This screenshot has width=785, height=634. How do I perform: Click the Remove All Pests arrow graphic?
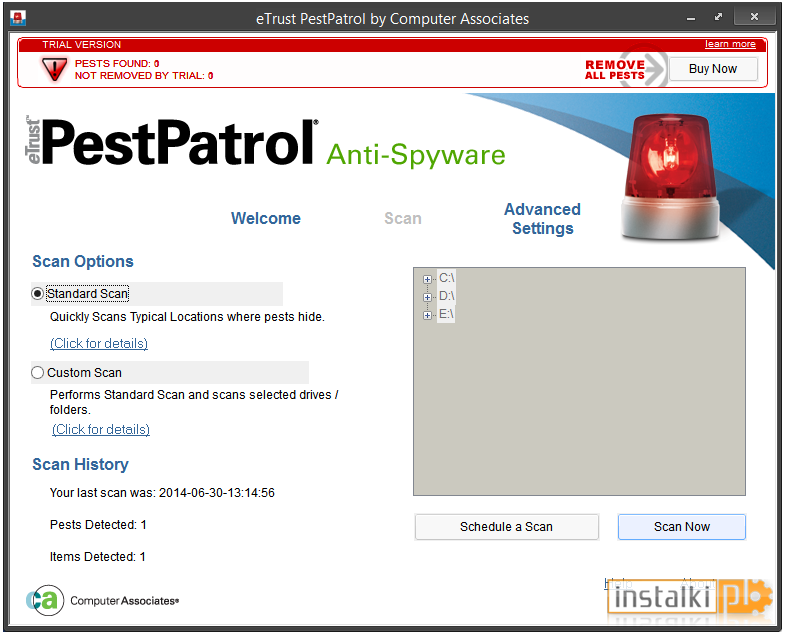(626, 70)
